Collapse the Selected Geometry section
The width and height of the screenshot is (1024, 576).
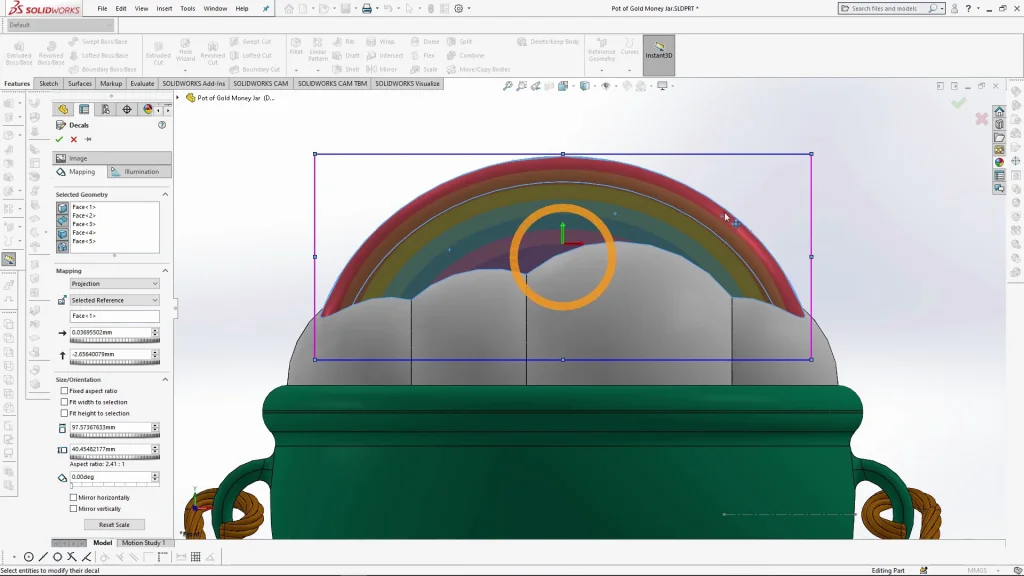(165, 194)
